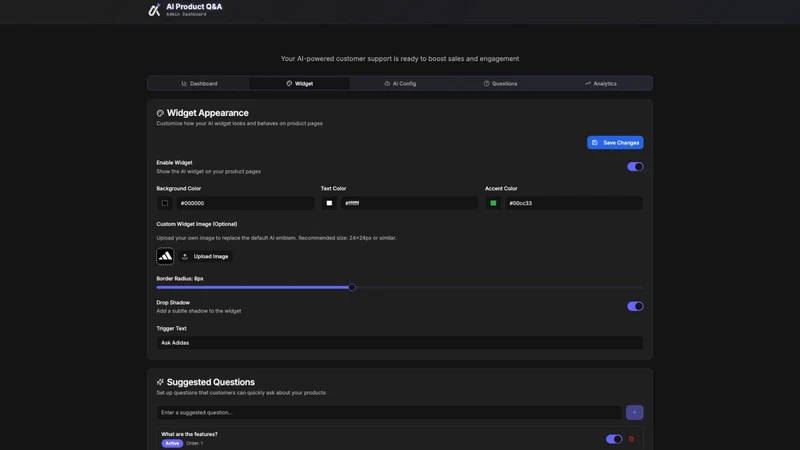Click the Active badge on features question

pyautogui.click(x=172, y=443)
